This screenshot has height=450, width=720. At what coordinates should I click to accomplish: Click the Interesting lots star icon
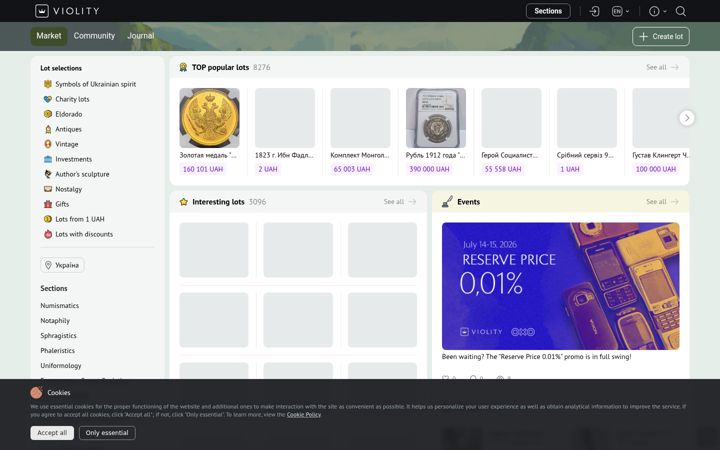tap(184, 202)
